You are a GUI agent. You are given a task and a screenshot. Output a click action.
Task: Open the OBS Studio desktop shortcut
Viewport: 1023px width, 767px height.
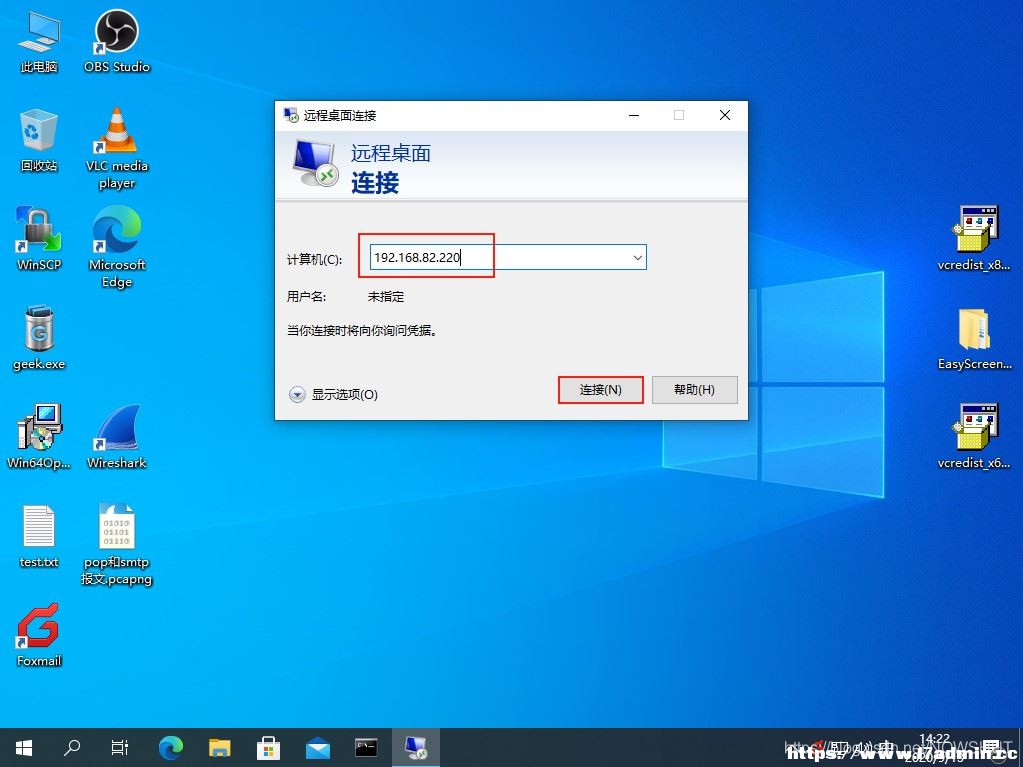117,41
